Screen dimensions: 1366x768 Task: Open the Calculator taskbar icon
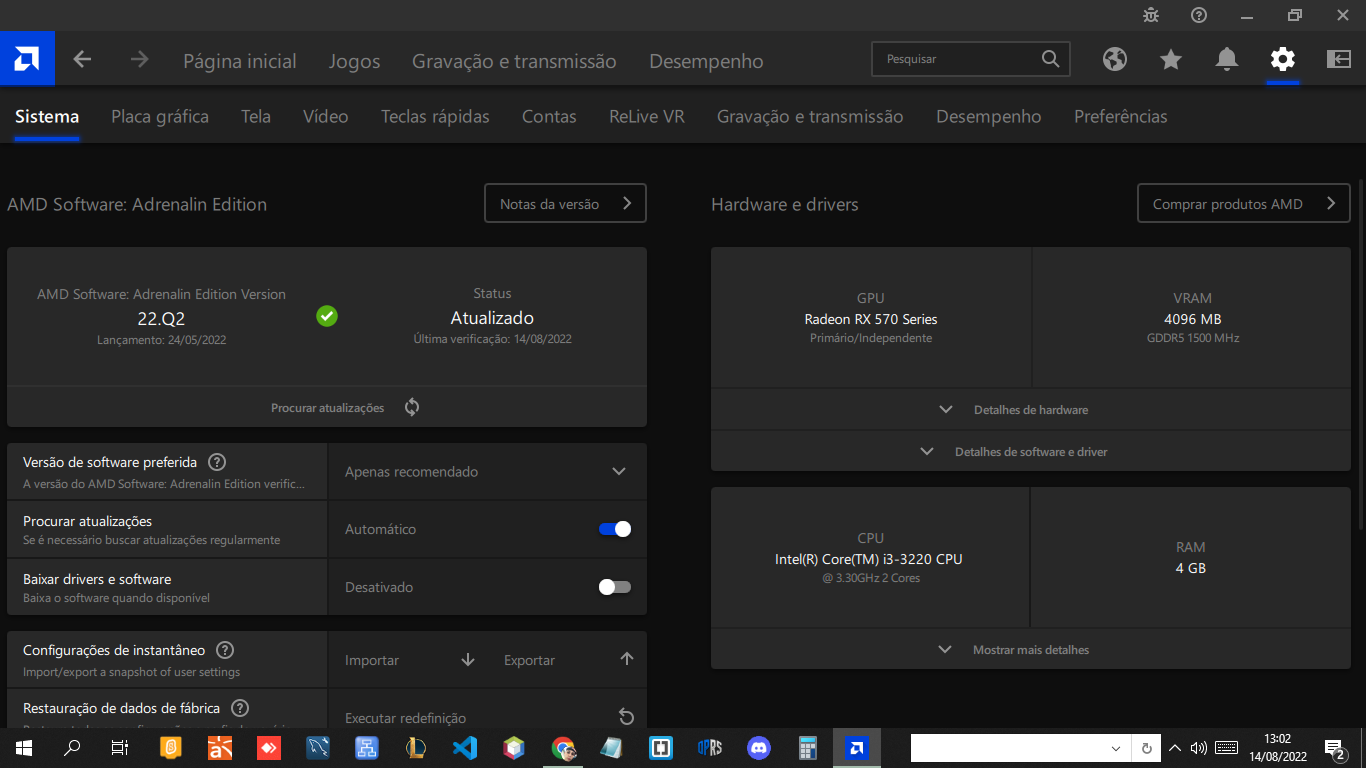[808, 747]
